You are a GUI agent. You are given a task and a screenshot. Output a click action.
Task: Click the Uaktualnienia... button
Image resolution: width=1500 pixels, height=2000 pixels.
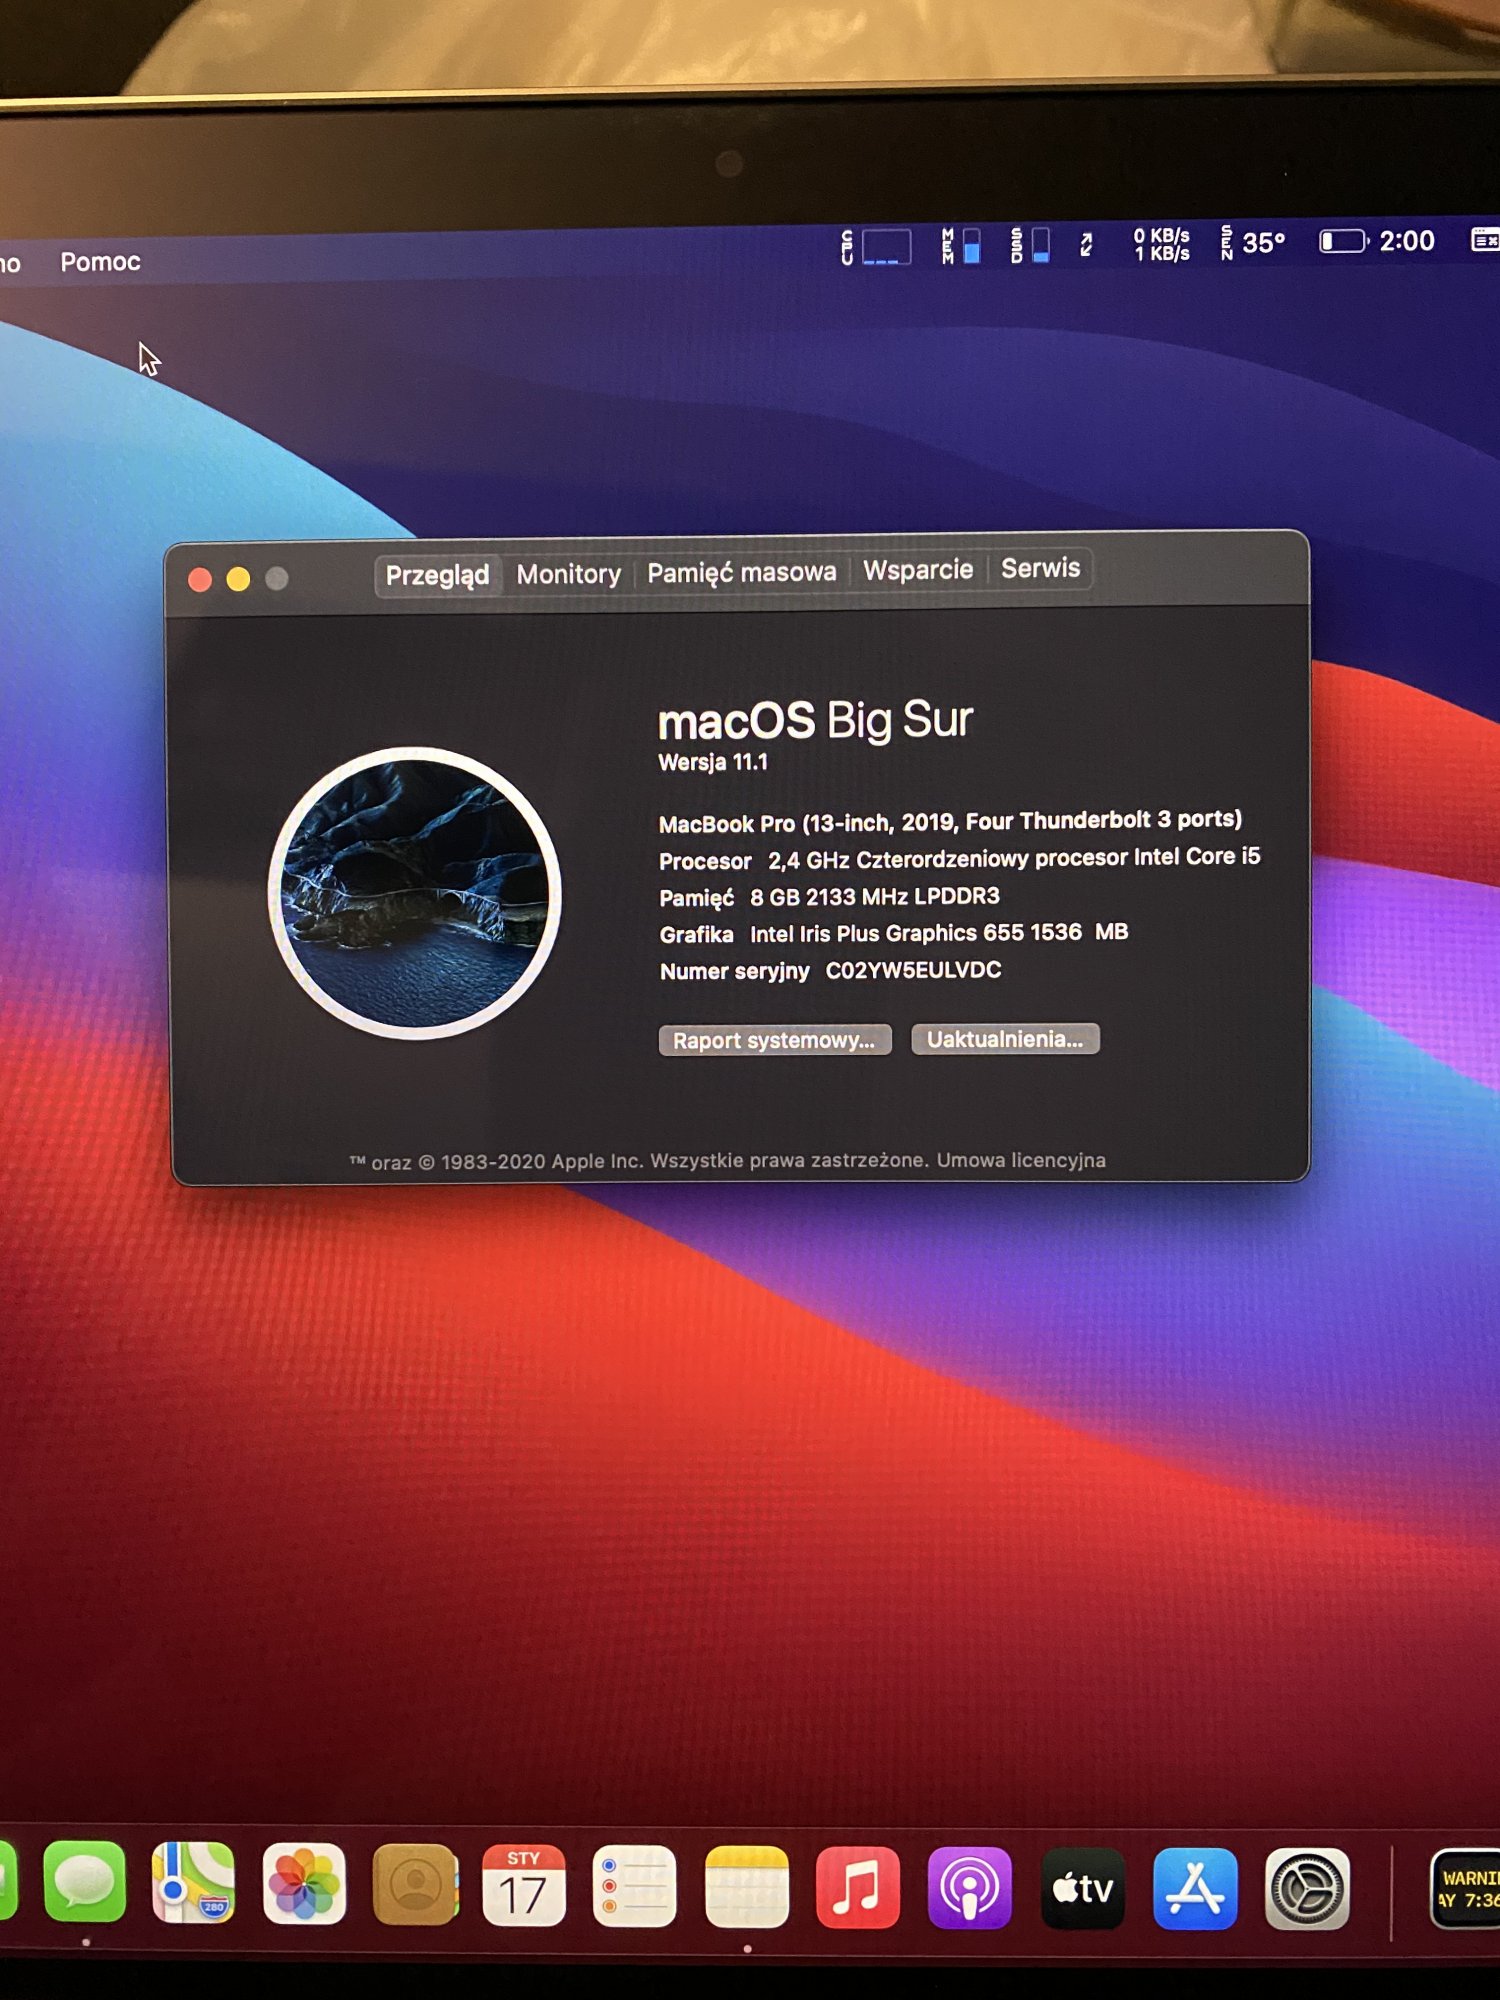pos(1005,1039)
